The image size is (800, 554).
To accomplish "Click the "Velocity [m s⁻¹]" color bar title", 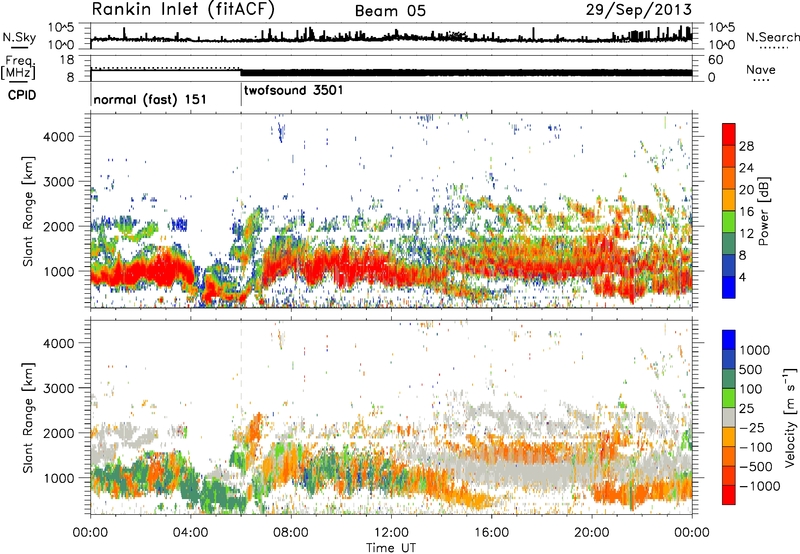I will click(790, 417).
